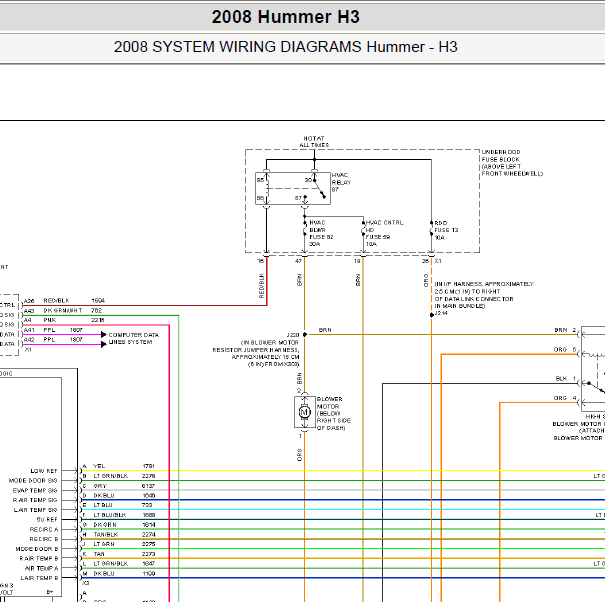Viewport: 605px width, 602px height.
Task: Click the "MODE DOOR SIG" signal label
Action: point(33,481)
